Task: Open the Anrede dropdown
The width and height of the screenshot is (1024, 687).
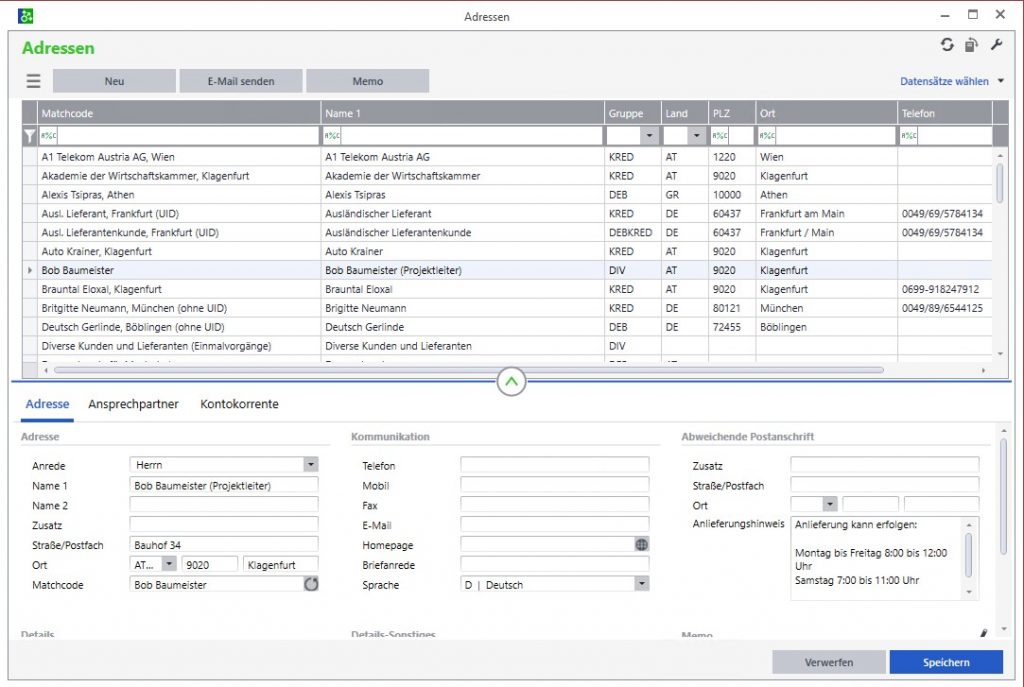Action: 311,465
